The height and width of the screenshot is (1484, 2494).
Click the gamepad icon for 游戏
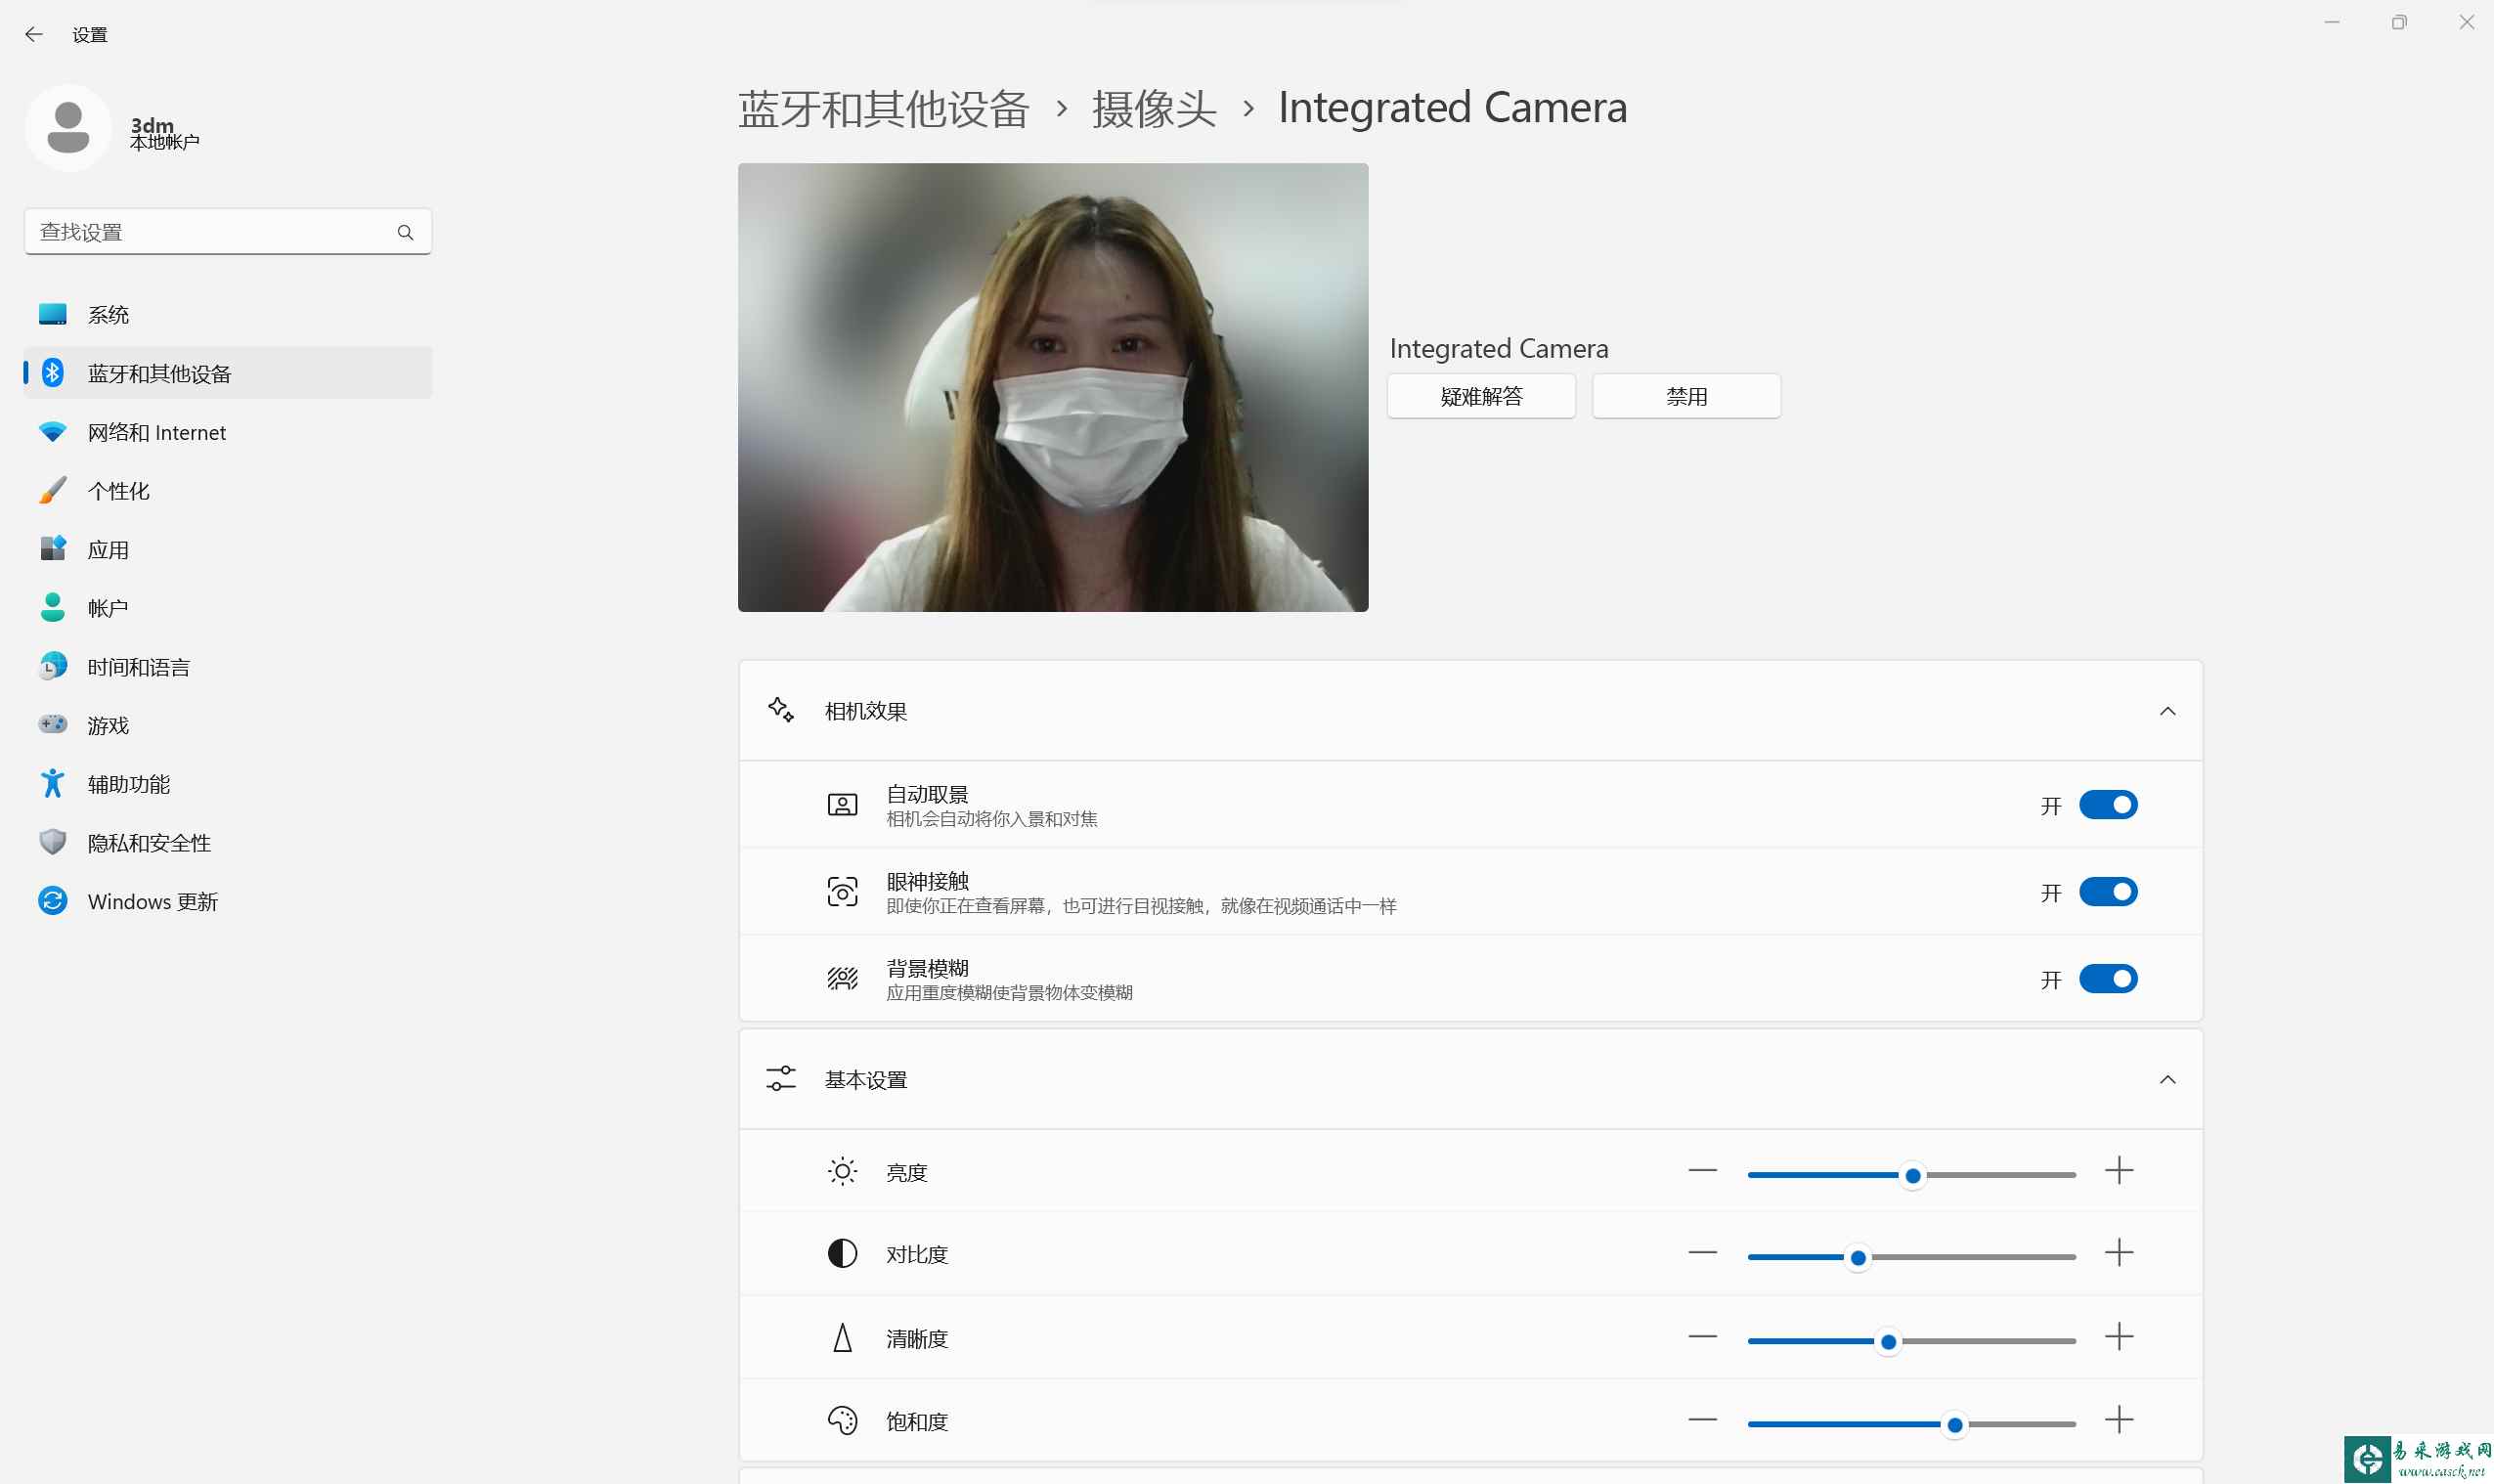click(53, 724)
